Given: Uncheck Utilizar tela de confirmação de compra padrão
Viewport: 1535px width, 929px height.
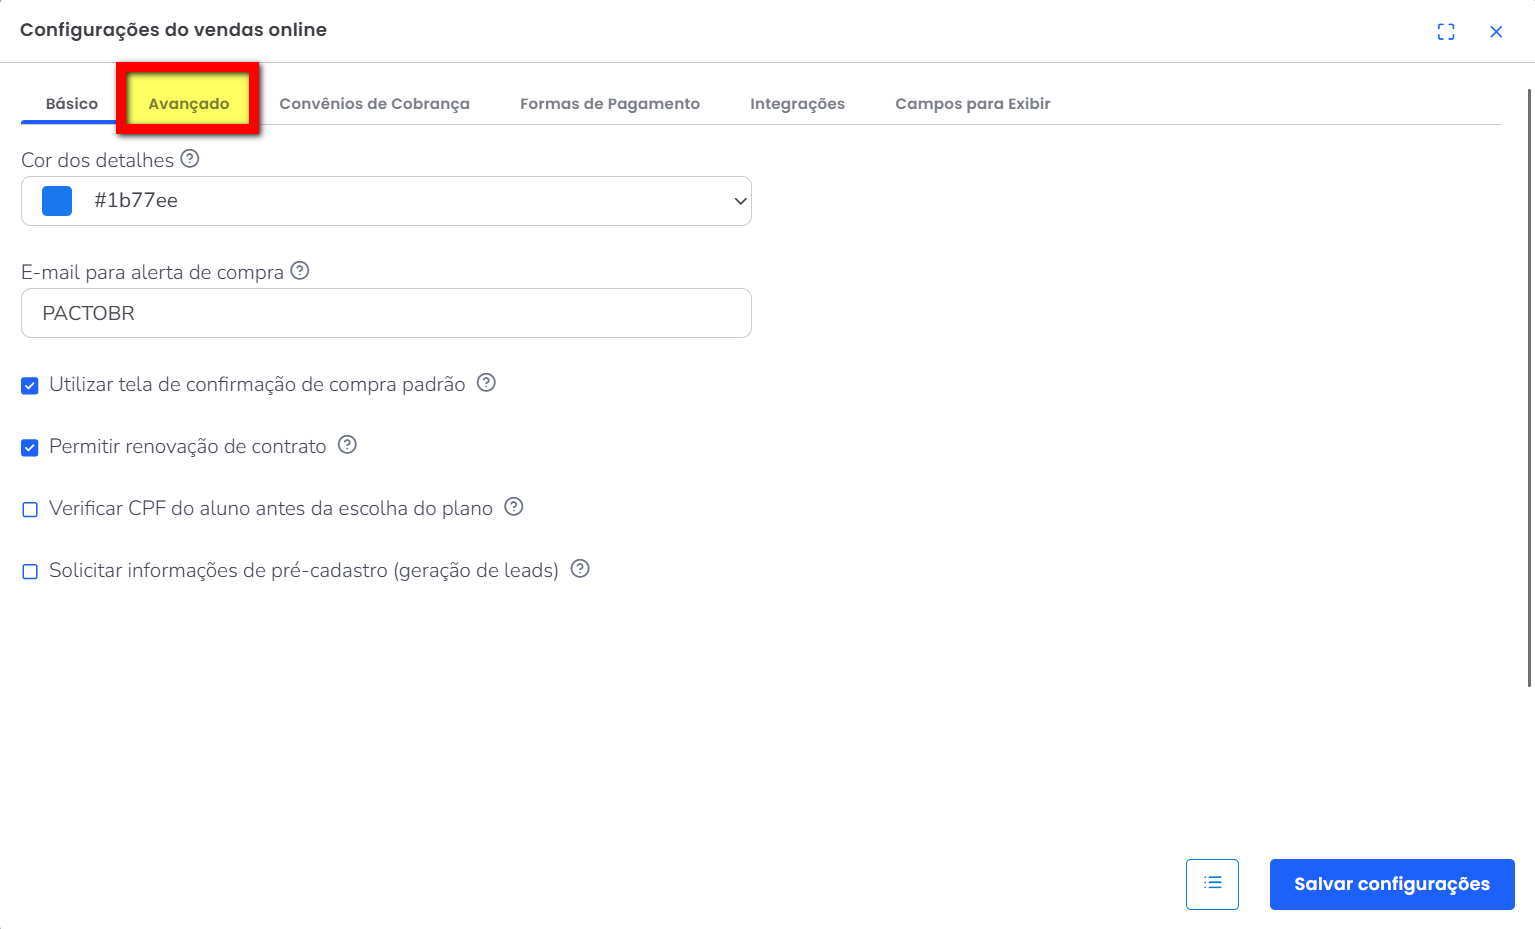Looking at the screenshot, I should [x=30, y=386].
